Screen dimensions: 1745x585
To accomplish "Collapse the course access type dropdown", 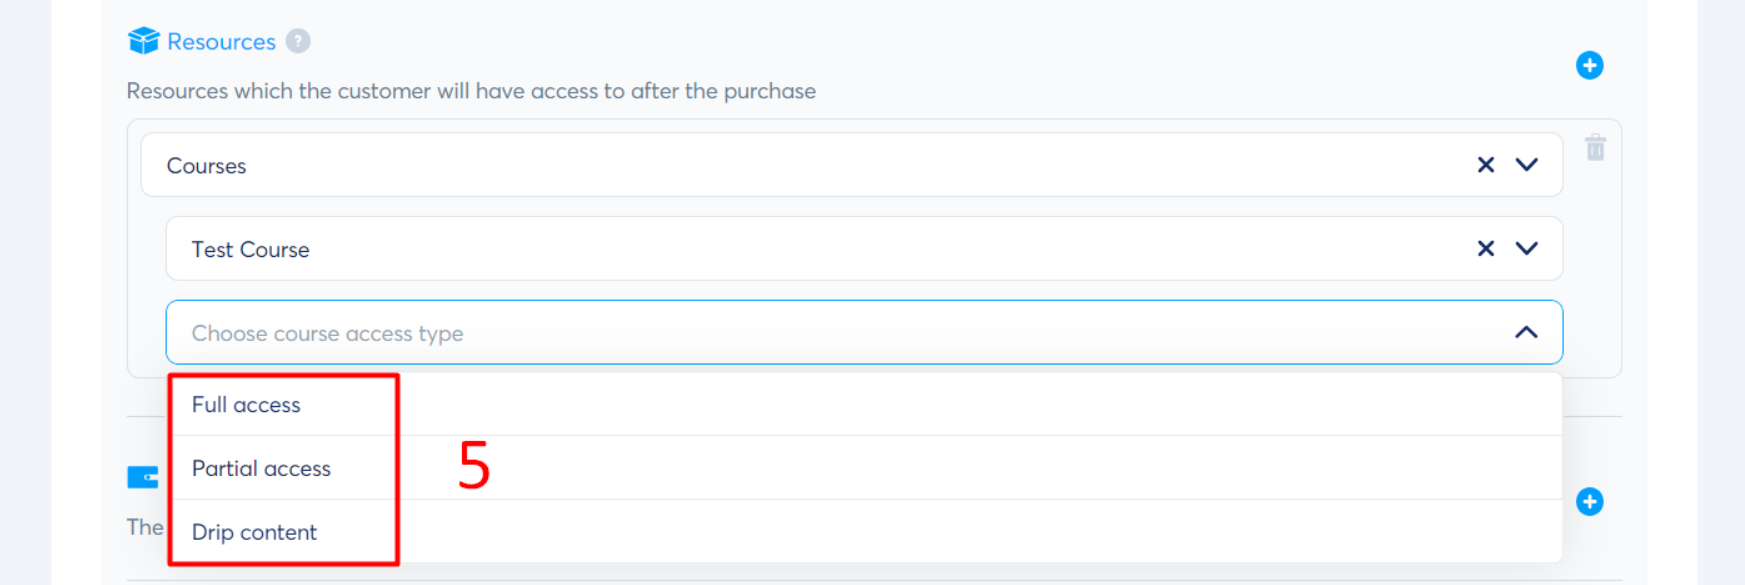I will pos(1526,332).
